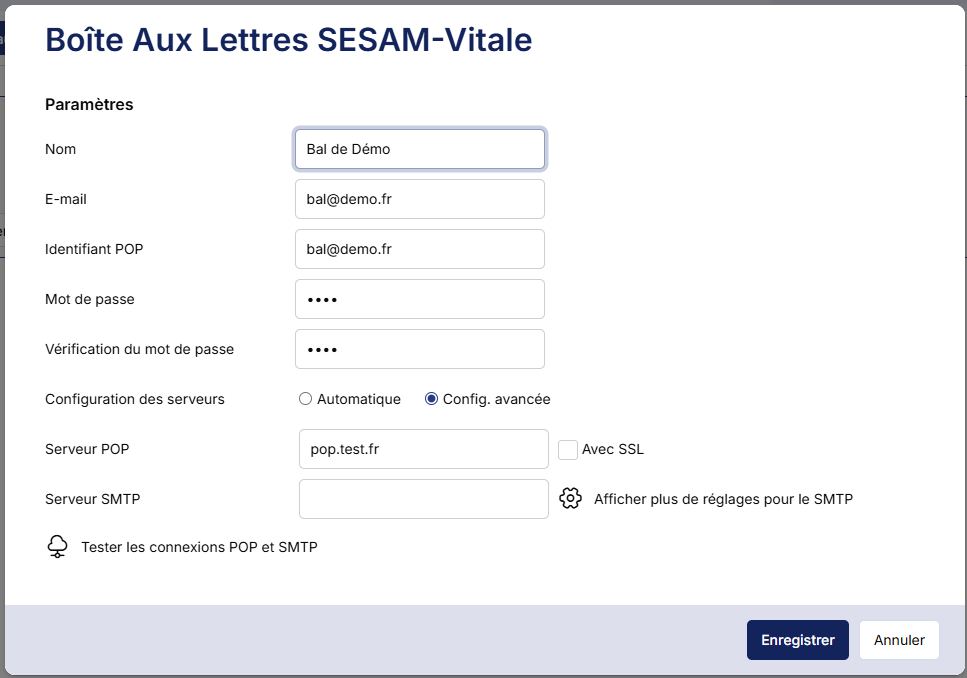
Task: Click the cloud icon to test connections
Action: point(58,547)
